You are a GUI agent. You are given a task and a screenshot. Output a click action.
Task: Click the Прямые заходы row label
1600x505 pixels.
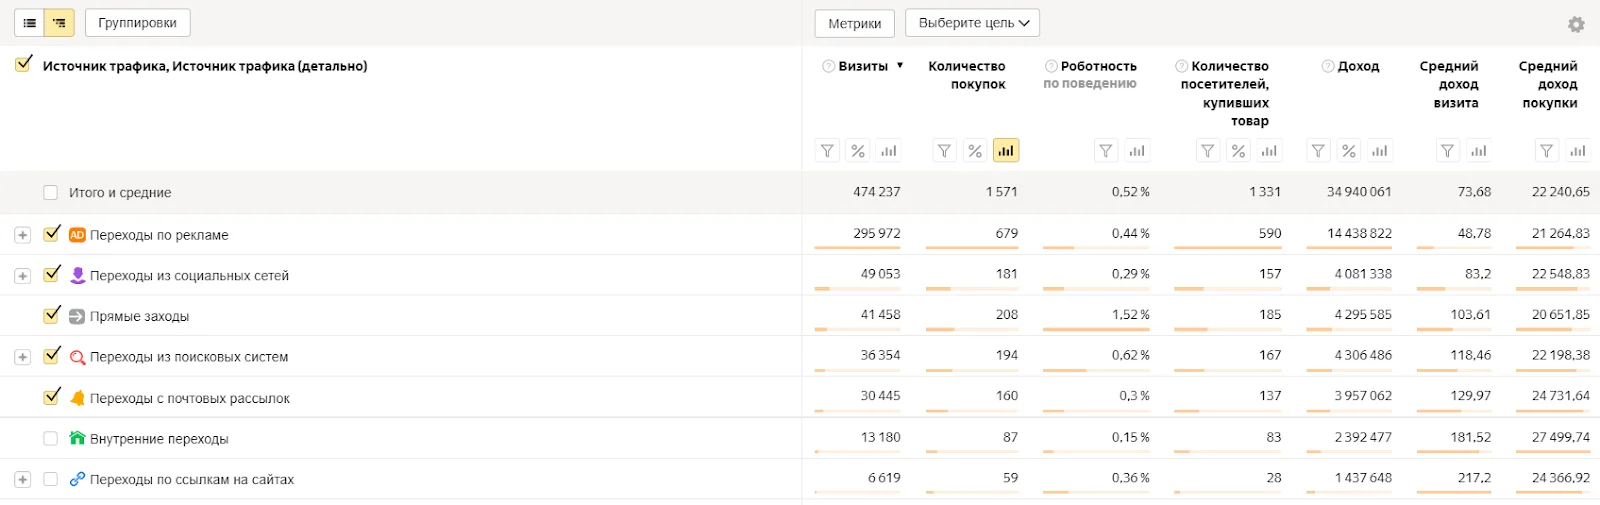139,316
